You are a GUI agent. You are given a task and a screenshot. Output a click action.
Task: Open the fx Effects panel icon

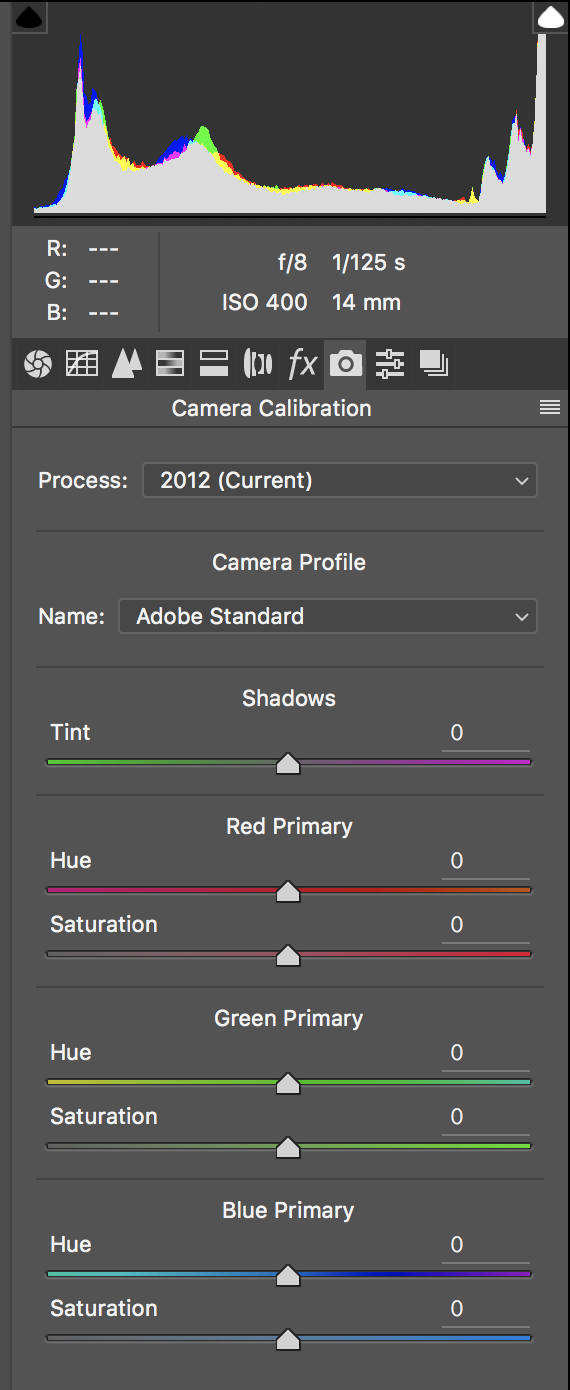point(302,364)
